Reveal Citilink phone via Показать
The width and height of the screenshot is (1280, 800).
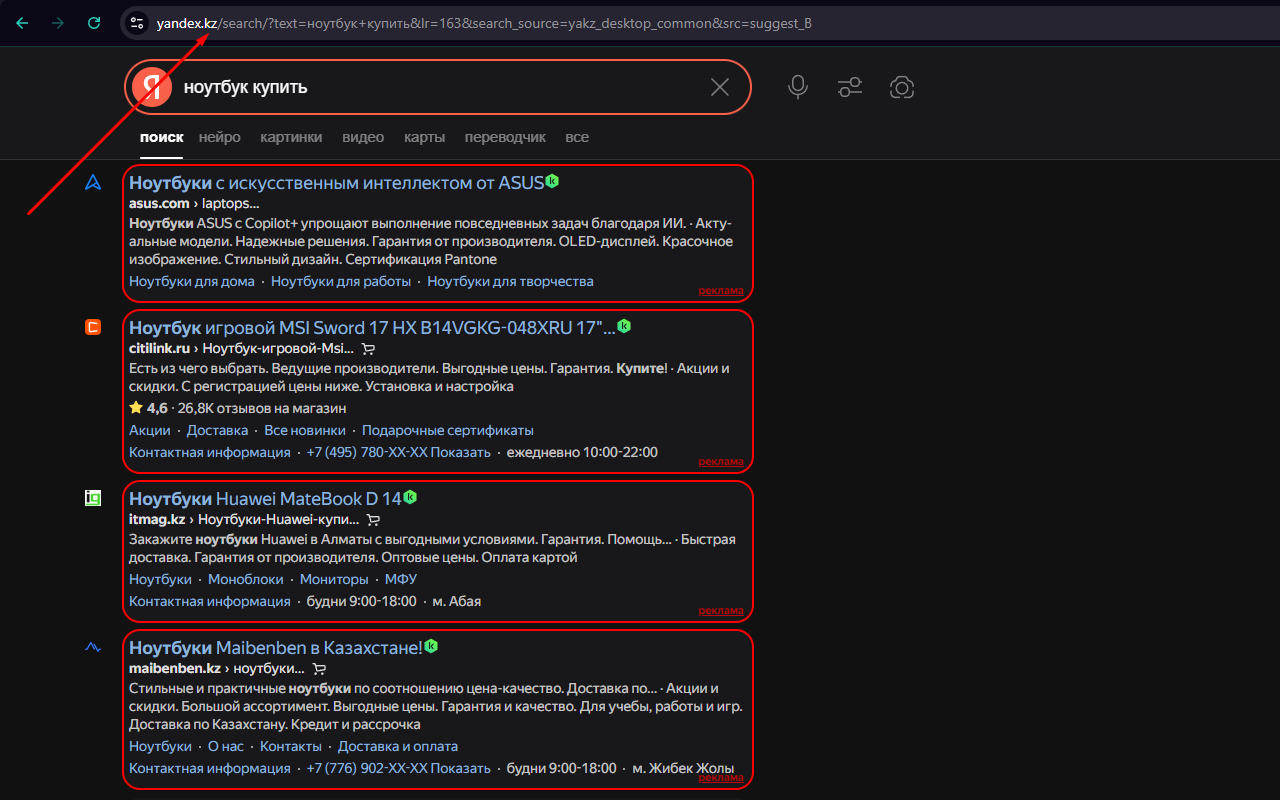(x=461, y=451)
